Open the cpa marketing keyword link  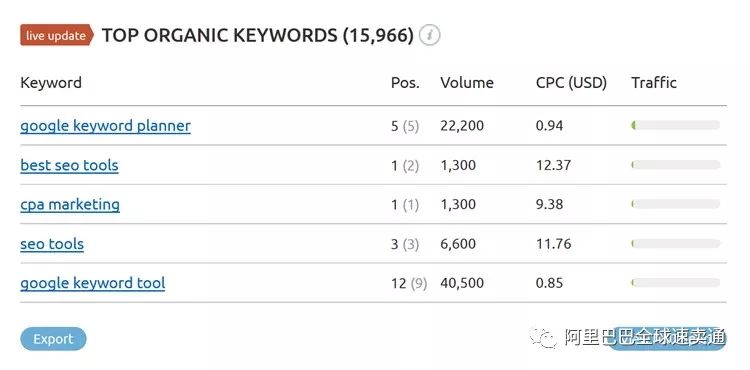70,205
